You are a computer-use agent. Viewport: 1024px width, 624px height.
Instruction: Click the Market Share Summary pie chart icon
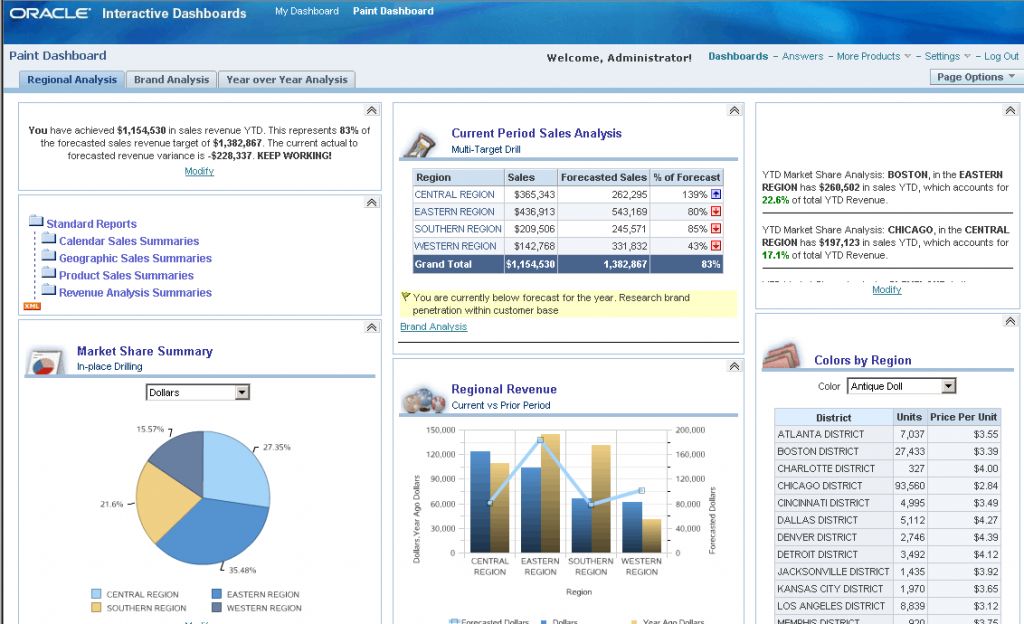(x=45, y=361)
